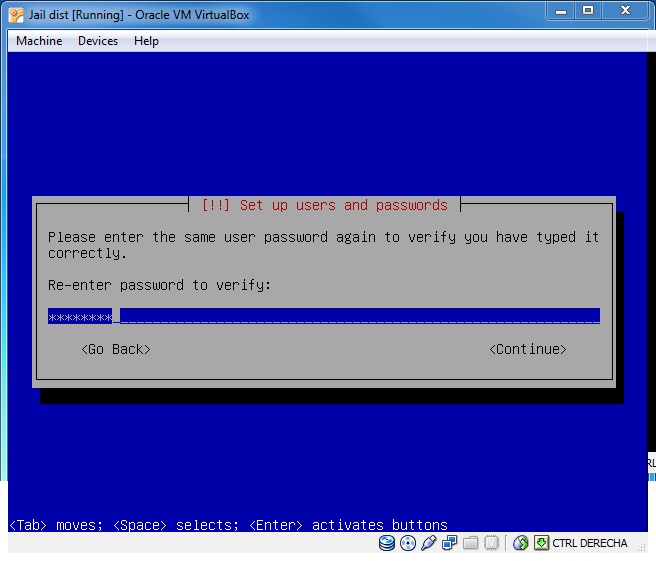
Task: Click the virtualization CPU chip icon
Action: (492, 543)
